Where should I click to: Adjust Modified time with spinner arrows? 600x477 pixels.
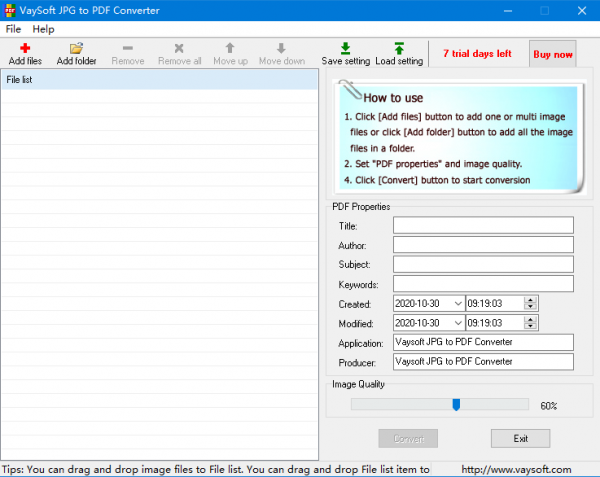pyautogui.click(x=530, y=323)
